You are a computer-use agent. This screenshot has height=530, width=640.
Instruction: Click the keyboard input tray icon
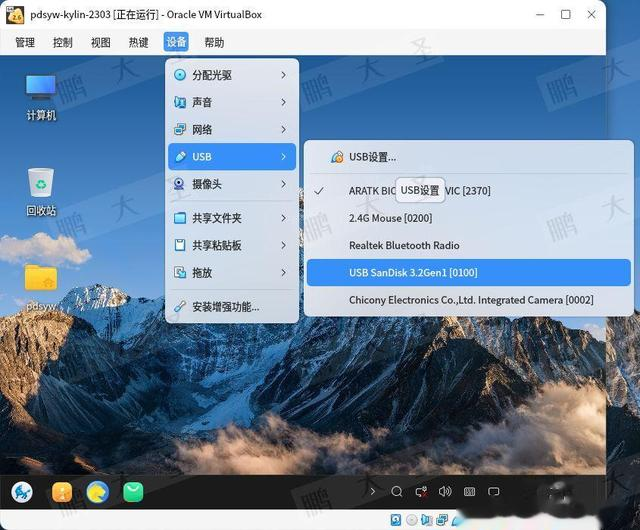469,491
